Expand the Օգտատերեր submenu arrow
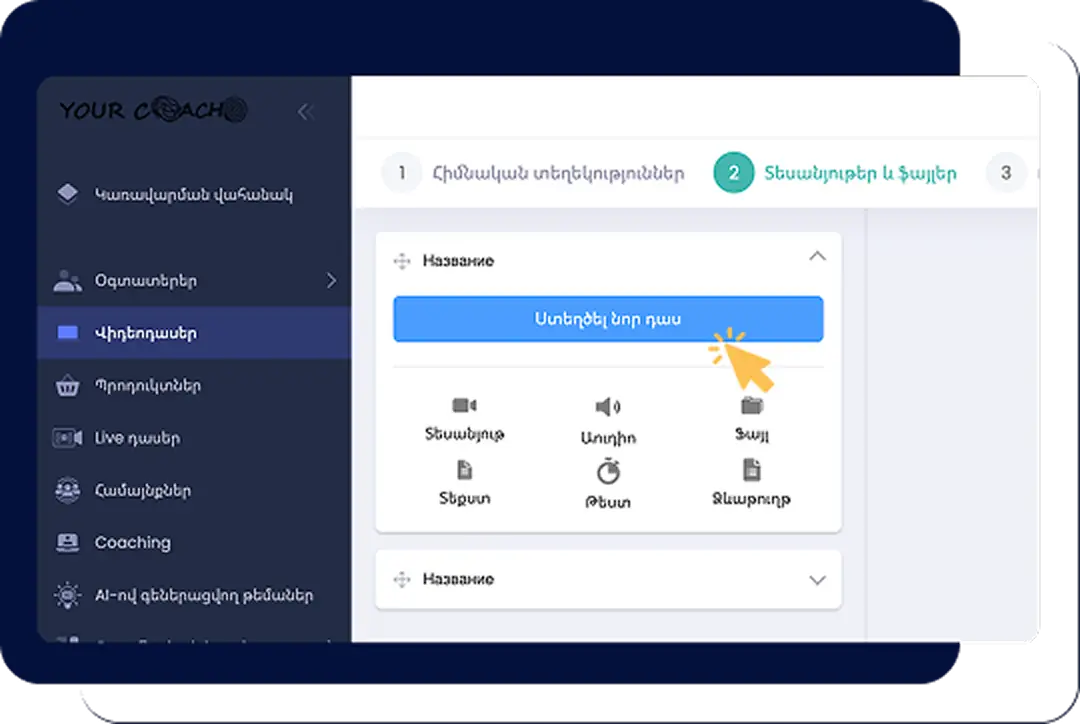This screenshot has width=1080, height=724. (332, 280)
